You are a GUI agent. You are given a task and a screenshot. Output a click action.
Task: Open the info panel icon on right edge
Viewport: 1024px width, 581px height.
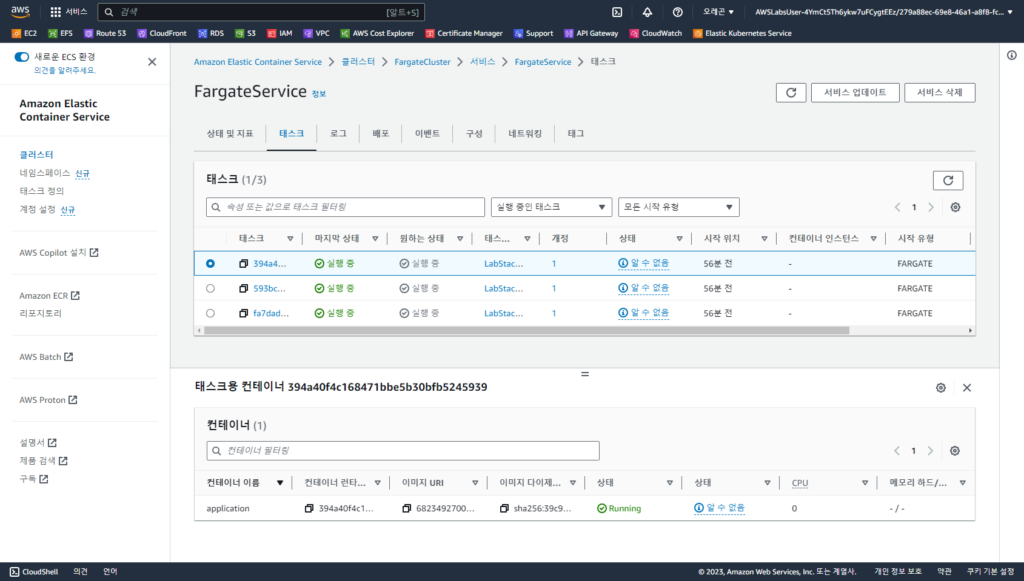[1012, 55]
